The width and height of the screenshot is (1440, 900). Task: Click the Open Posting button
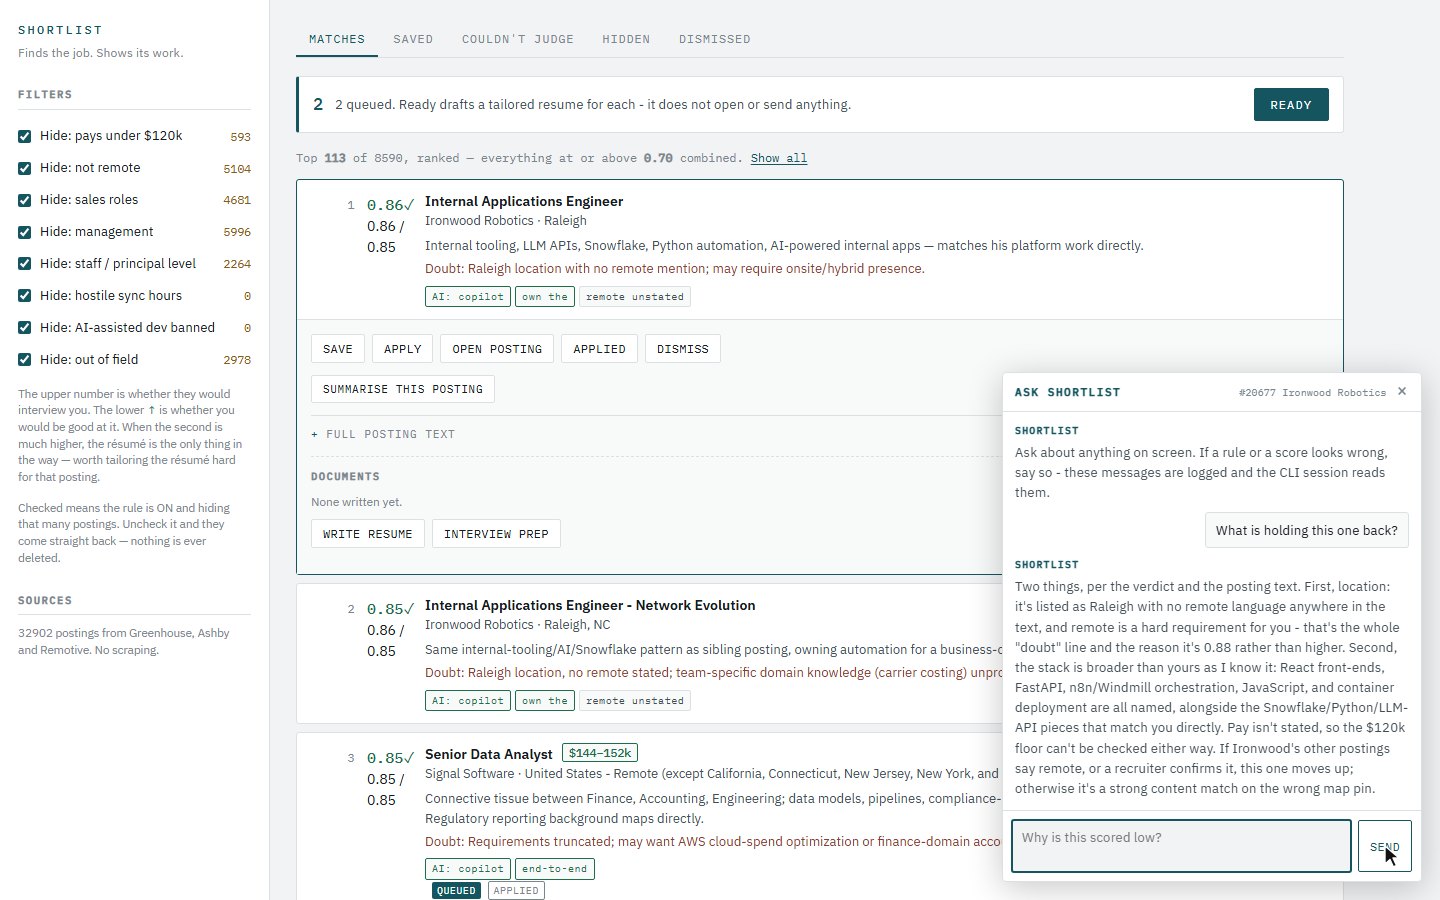pyautogui.click(x=497, y=349)
